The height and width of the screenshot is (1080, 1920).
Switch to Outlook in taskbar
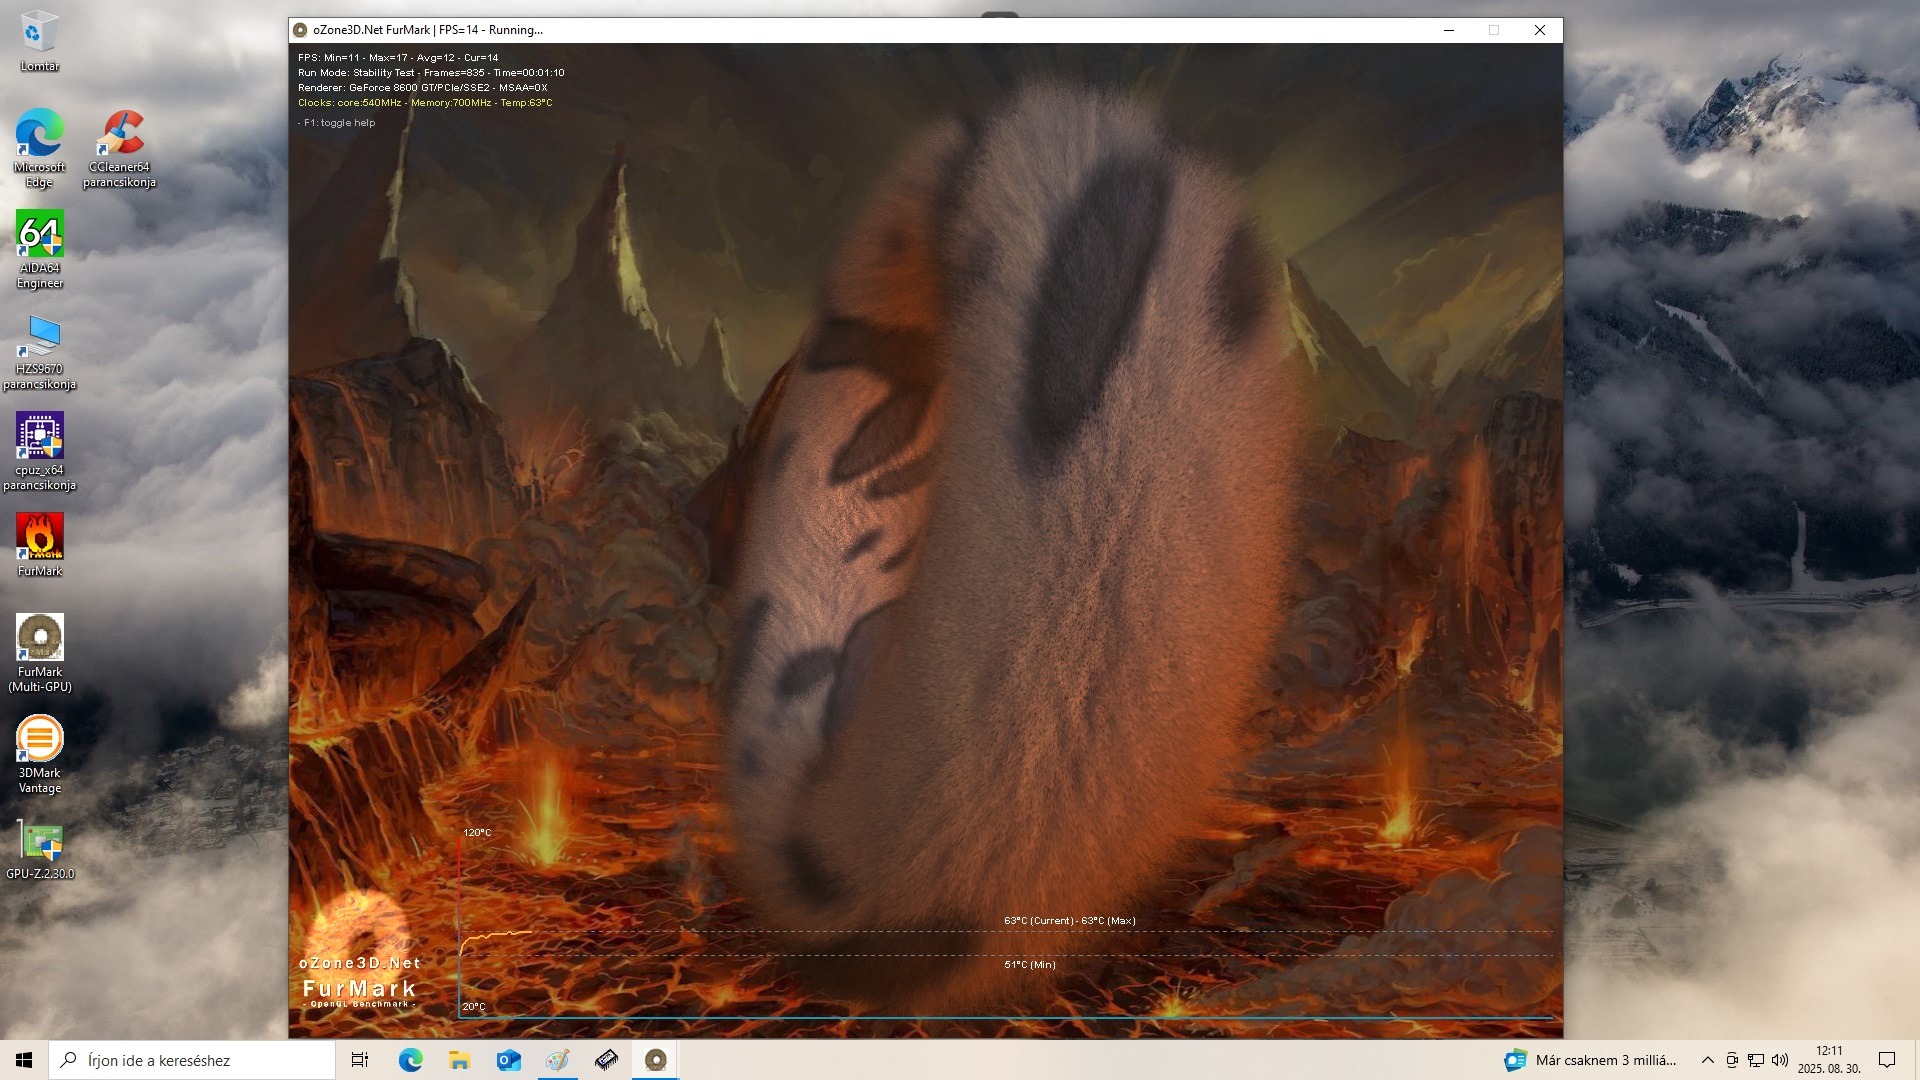[508, 1060]
